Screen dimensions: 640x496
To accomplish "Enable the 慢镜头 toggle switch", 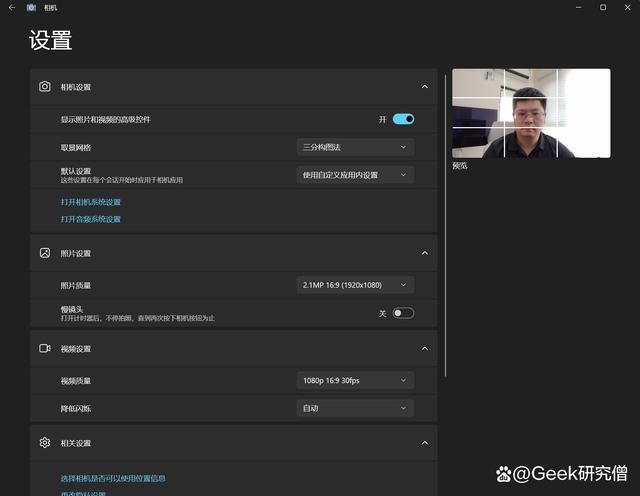I will (403, 313).
